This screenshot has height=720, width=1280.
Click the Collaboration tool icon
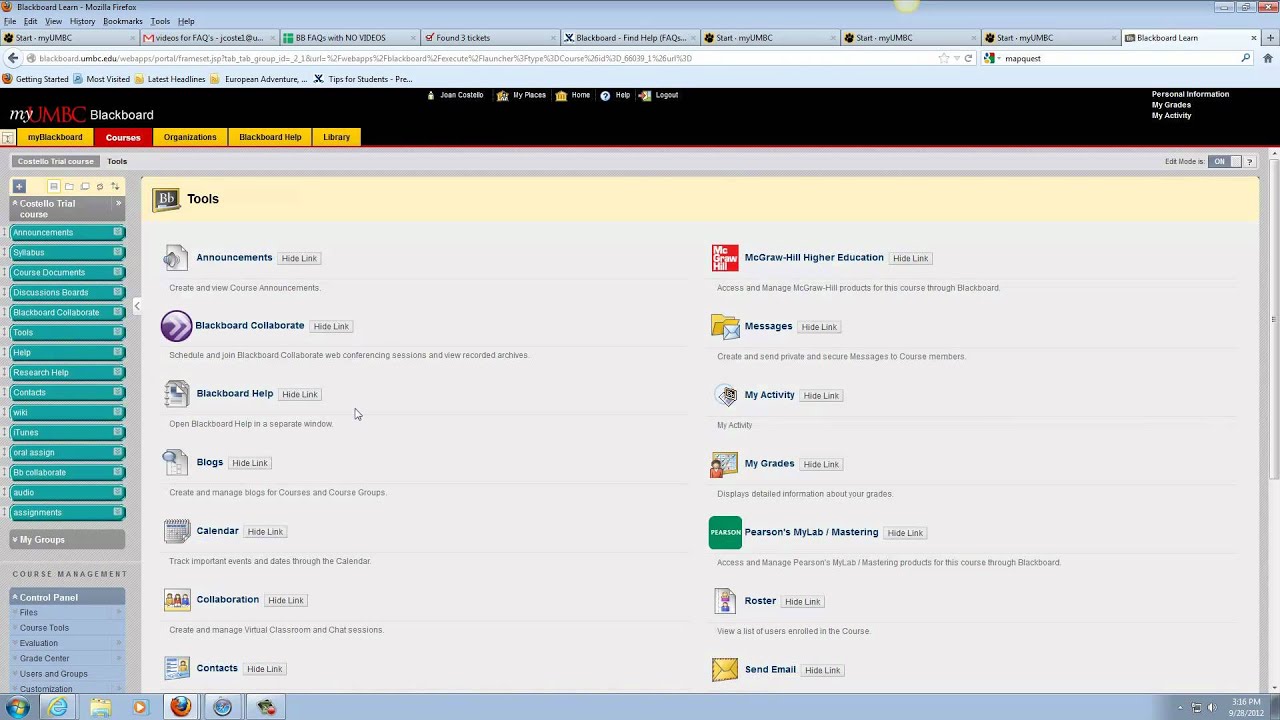pyautogui.click(x=176, y=600)
